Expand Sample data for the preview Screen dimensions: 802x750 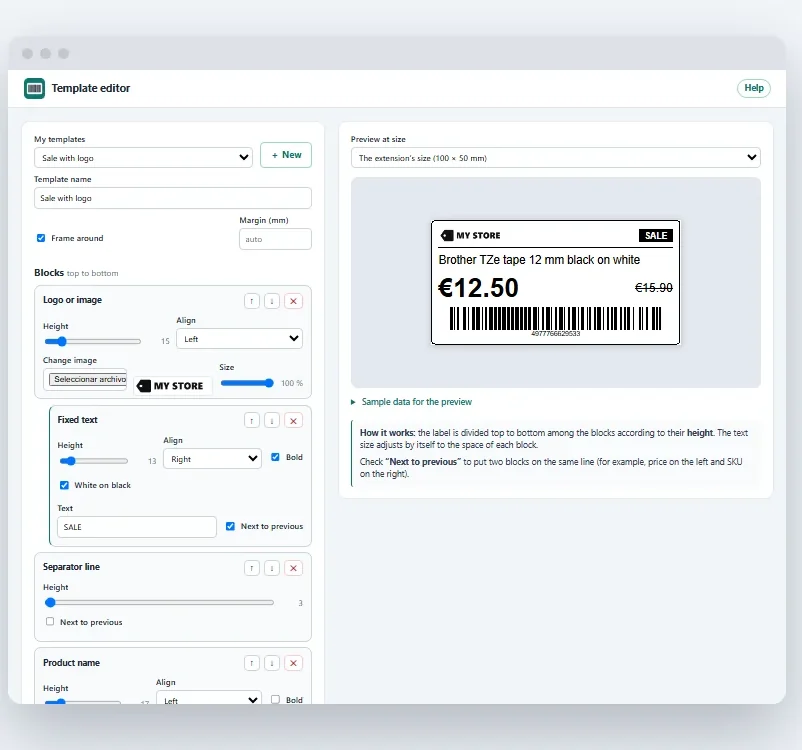point(411,402)
